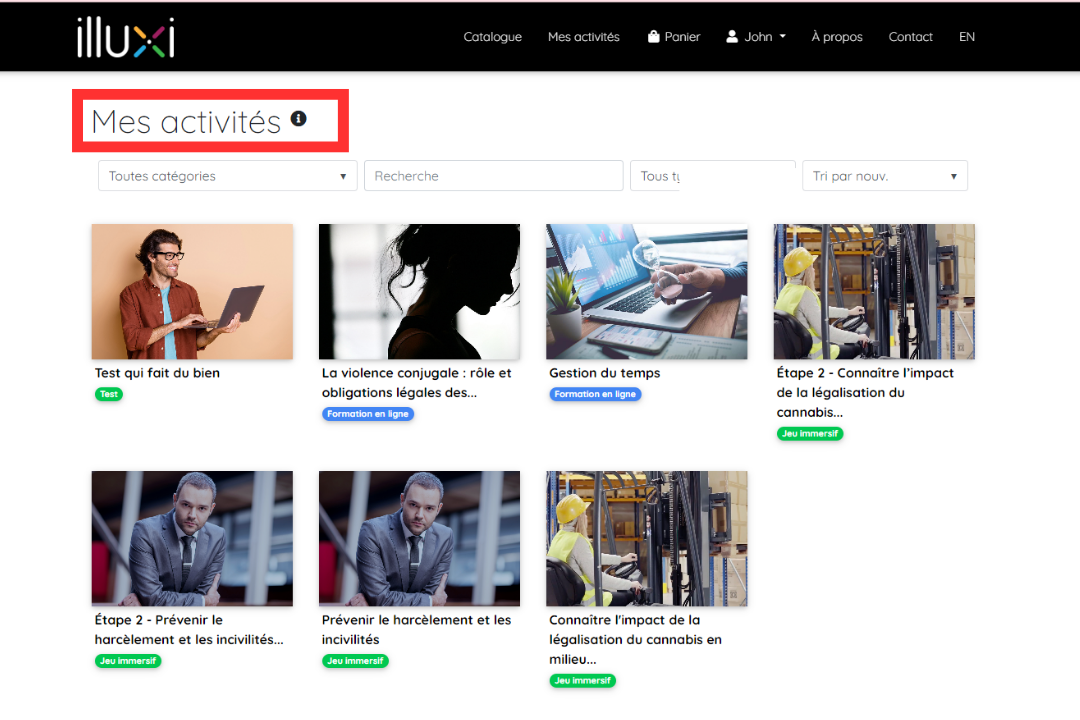Click Prévenir le harcèlement et les incivilités title
The image size is (1080, 720).
point(417,629)
